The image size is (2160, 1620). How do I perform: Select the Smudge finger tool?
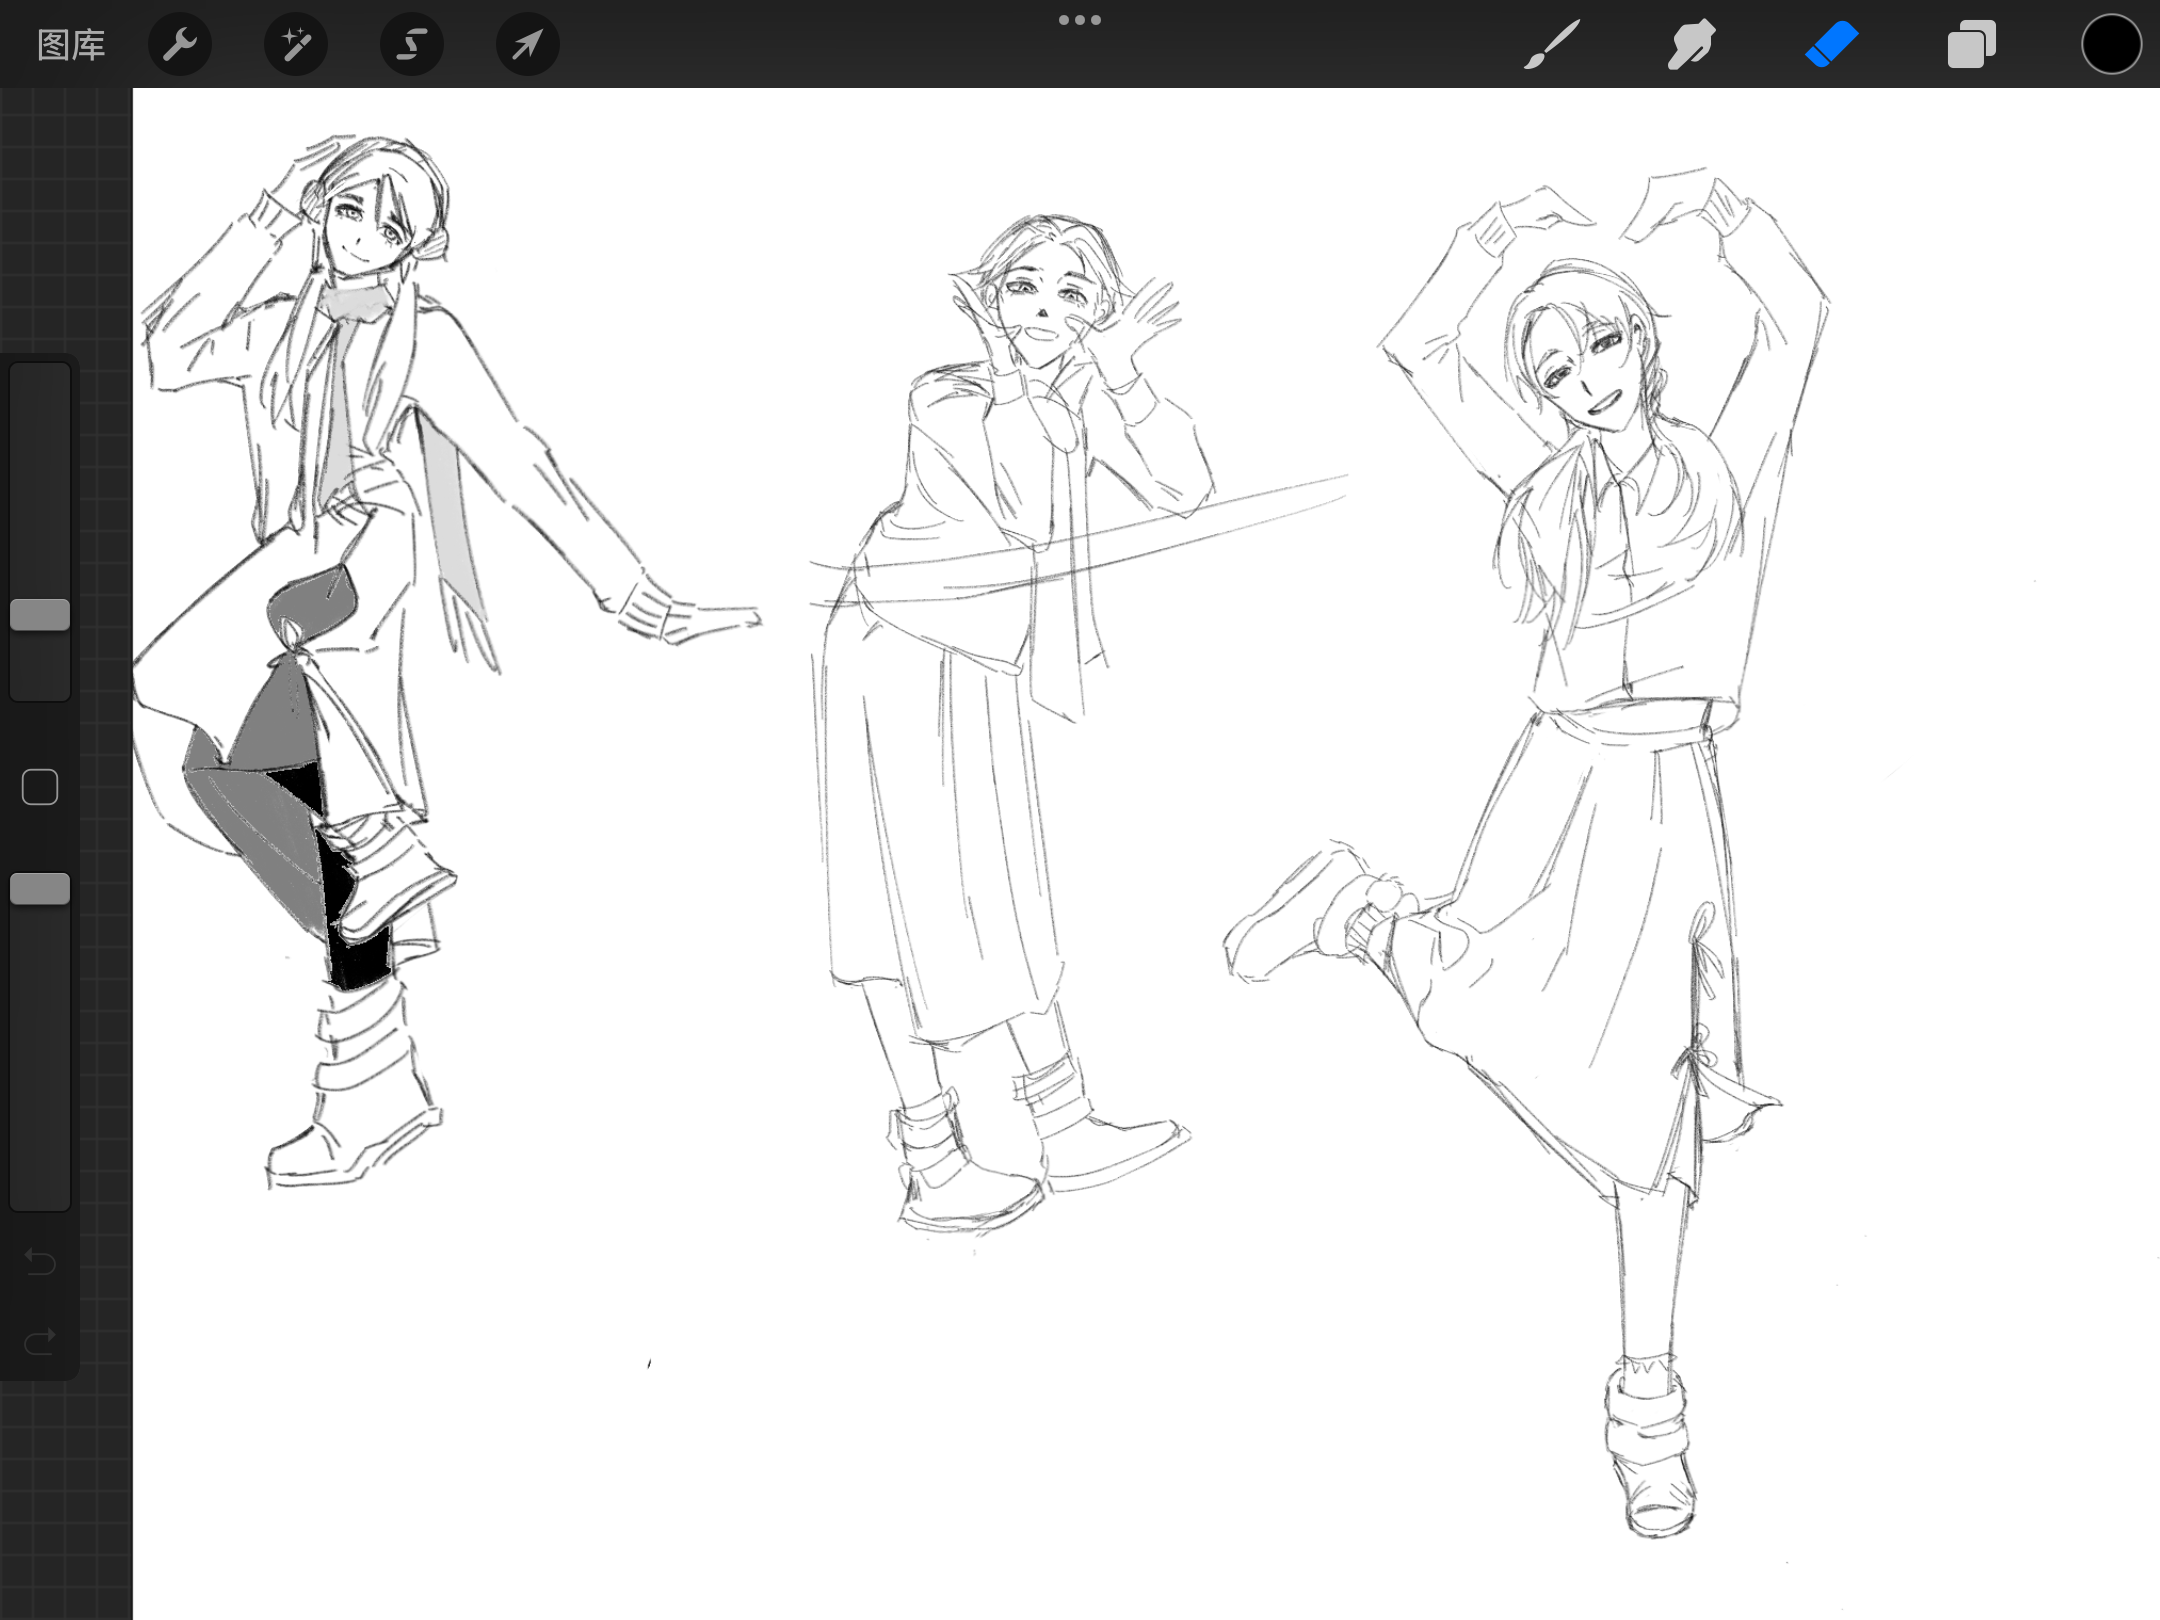pyautogui.click(x=1691, y=45)
